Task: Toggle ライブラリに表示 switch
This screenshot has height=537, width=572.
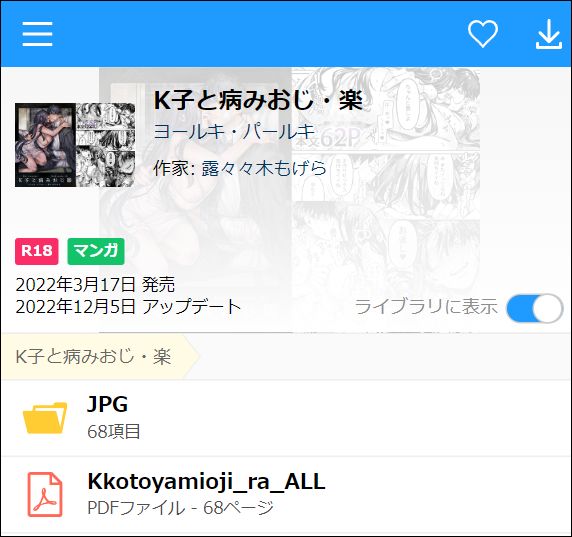Action: pyautogui.click(x=535, y=308)
